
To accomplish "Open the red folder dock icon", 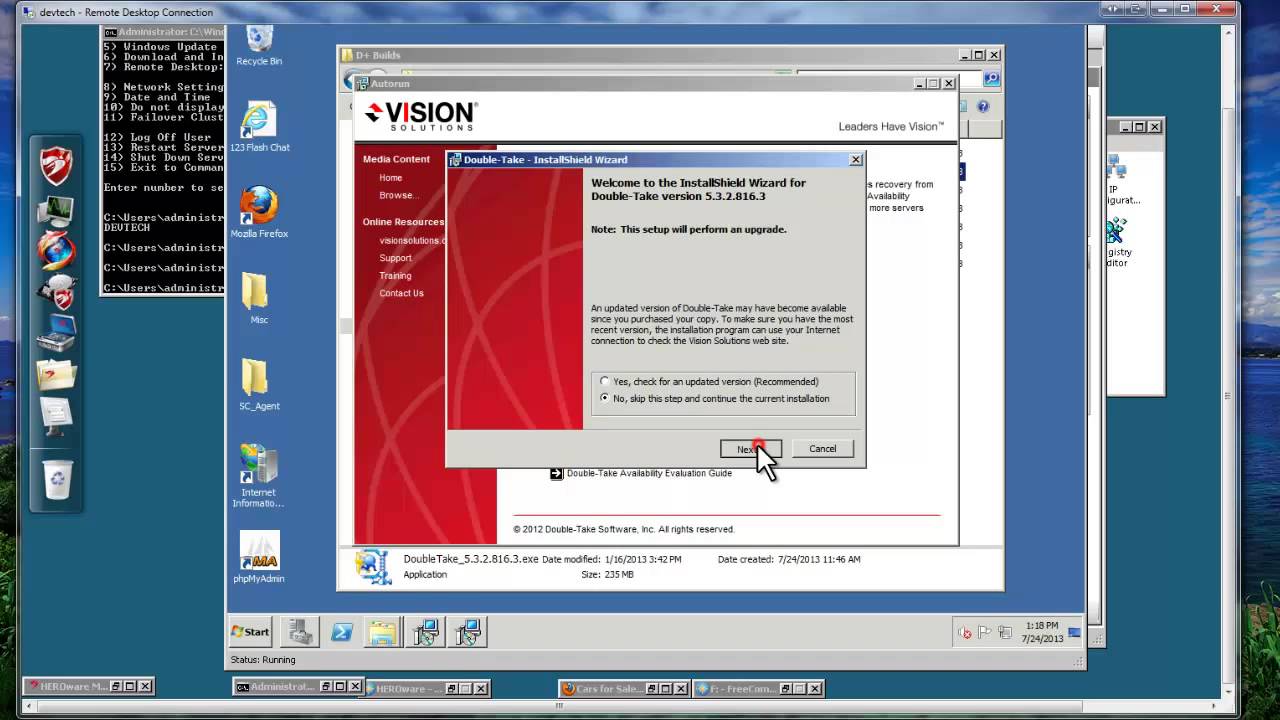I will pyautogui.click(x=56, y=373).
